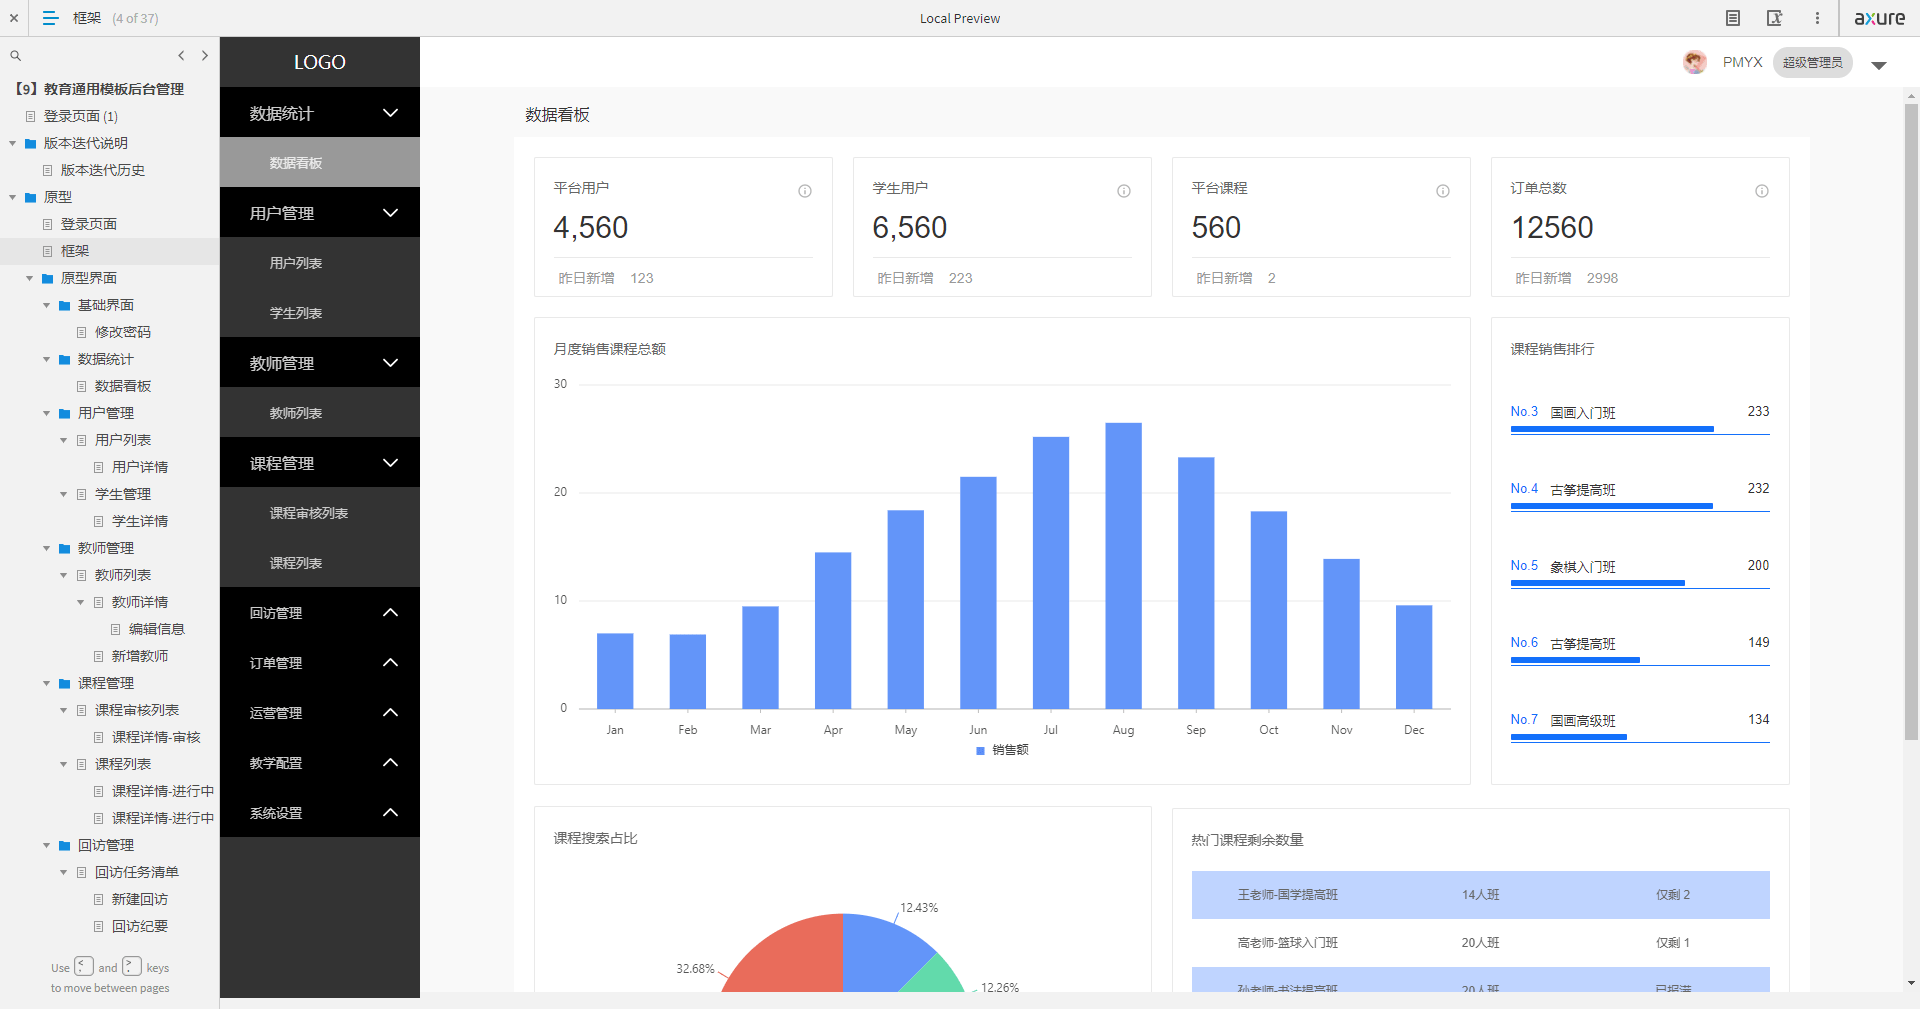Click the sitemap search magnifier icon
The image size is (1920, 1009).
click(16, 56)
